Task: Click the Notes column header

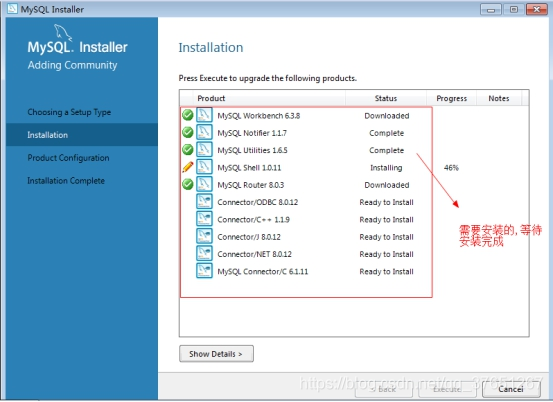Action: [x=499, y=98]
